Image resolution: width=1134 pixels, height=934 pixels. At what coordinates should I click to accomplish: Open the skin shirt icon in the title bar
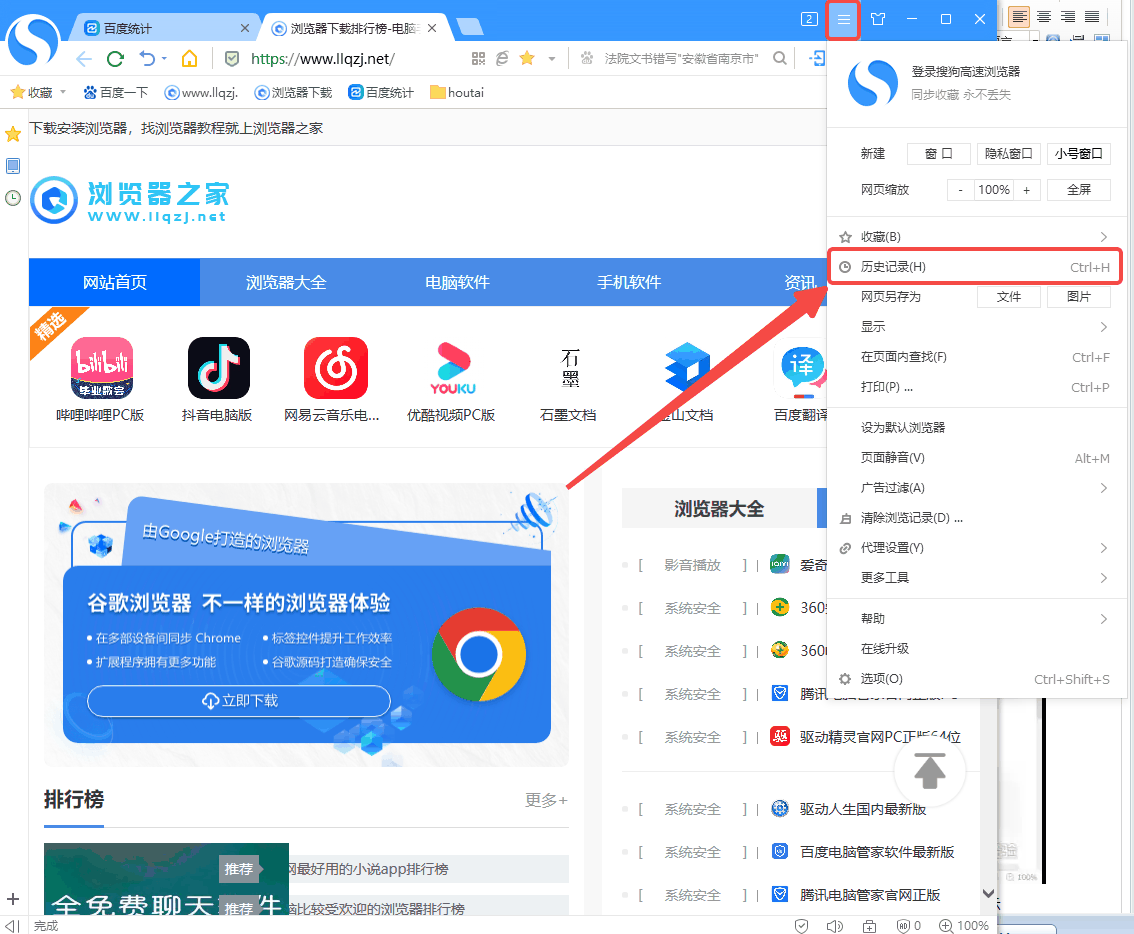pos(878,19)
